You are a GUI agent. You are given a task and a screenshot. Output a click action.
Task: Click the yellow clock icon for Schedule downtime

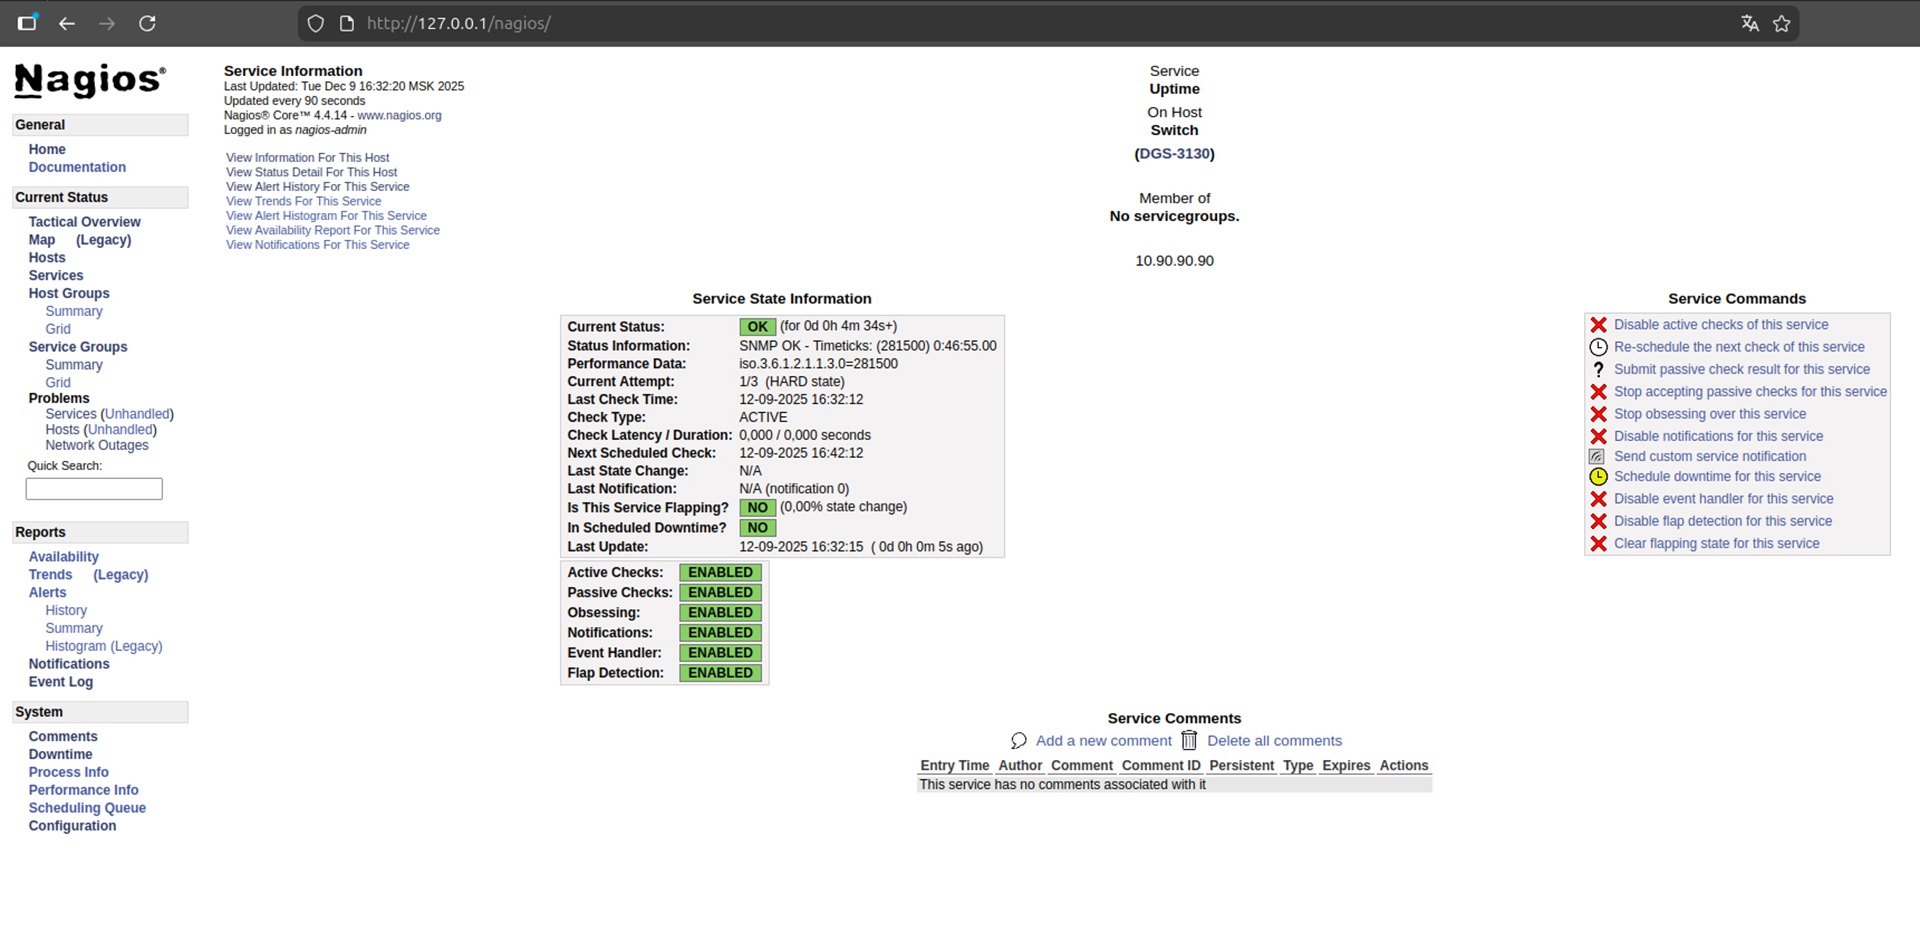click(1598, 477)
